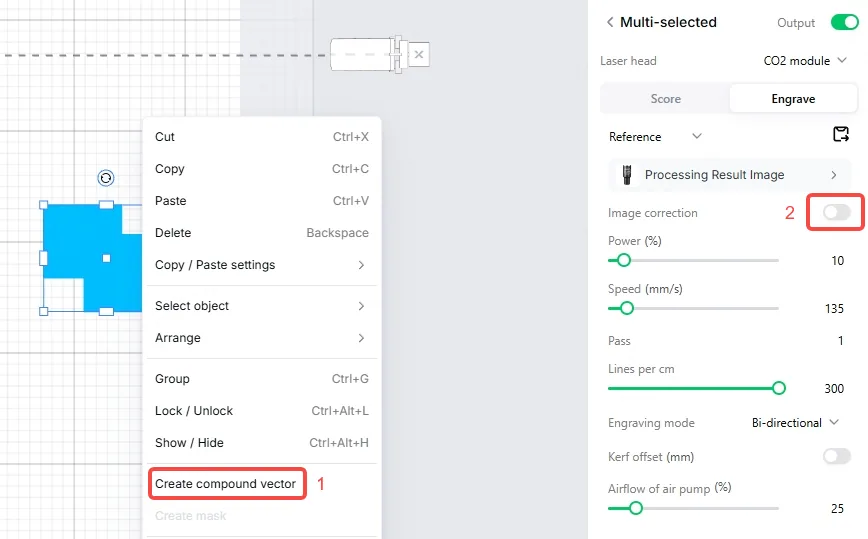Click the back arrow beside Multi-selected

(x=609, y=22)
